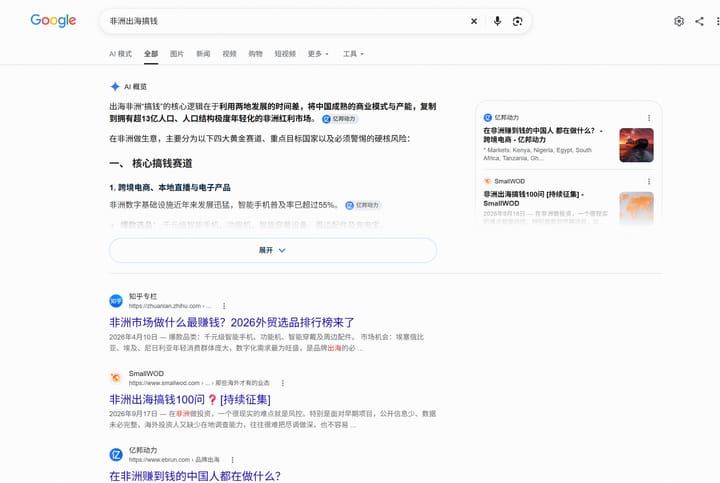Open quick settings gear icon
This screenshot has width=720, height=483.
[x=679, y=21]
